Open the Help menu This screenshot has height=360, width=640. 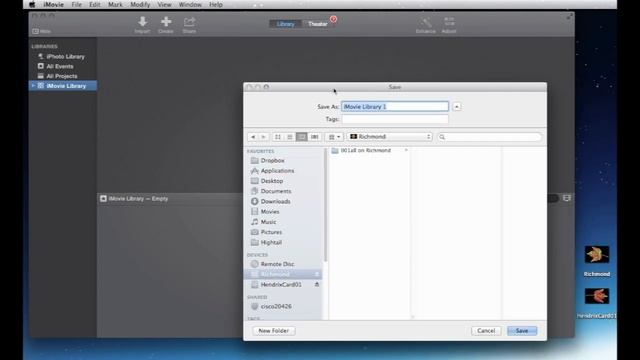(x=216, y=4)
